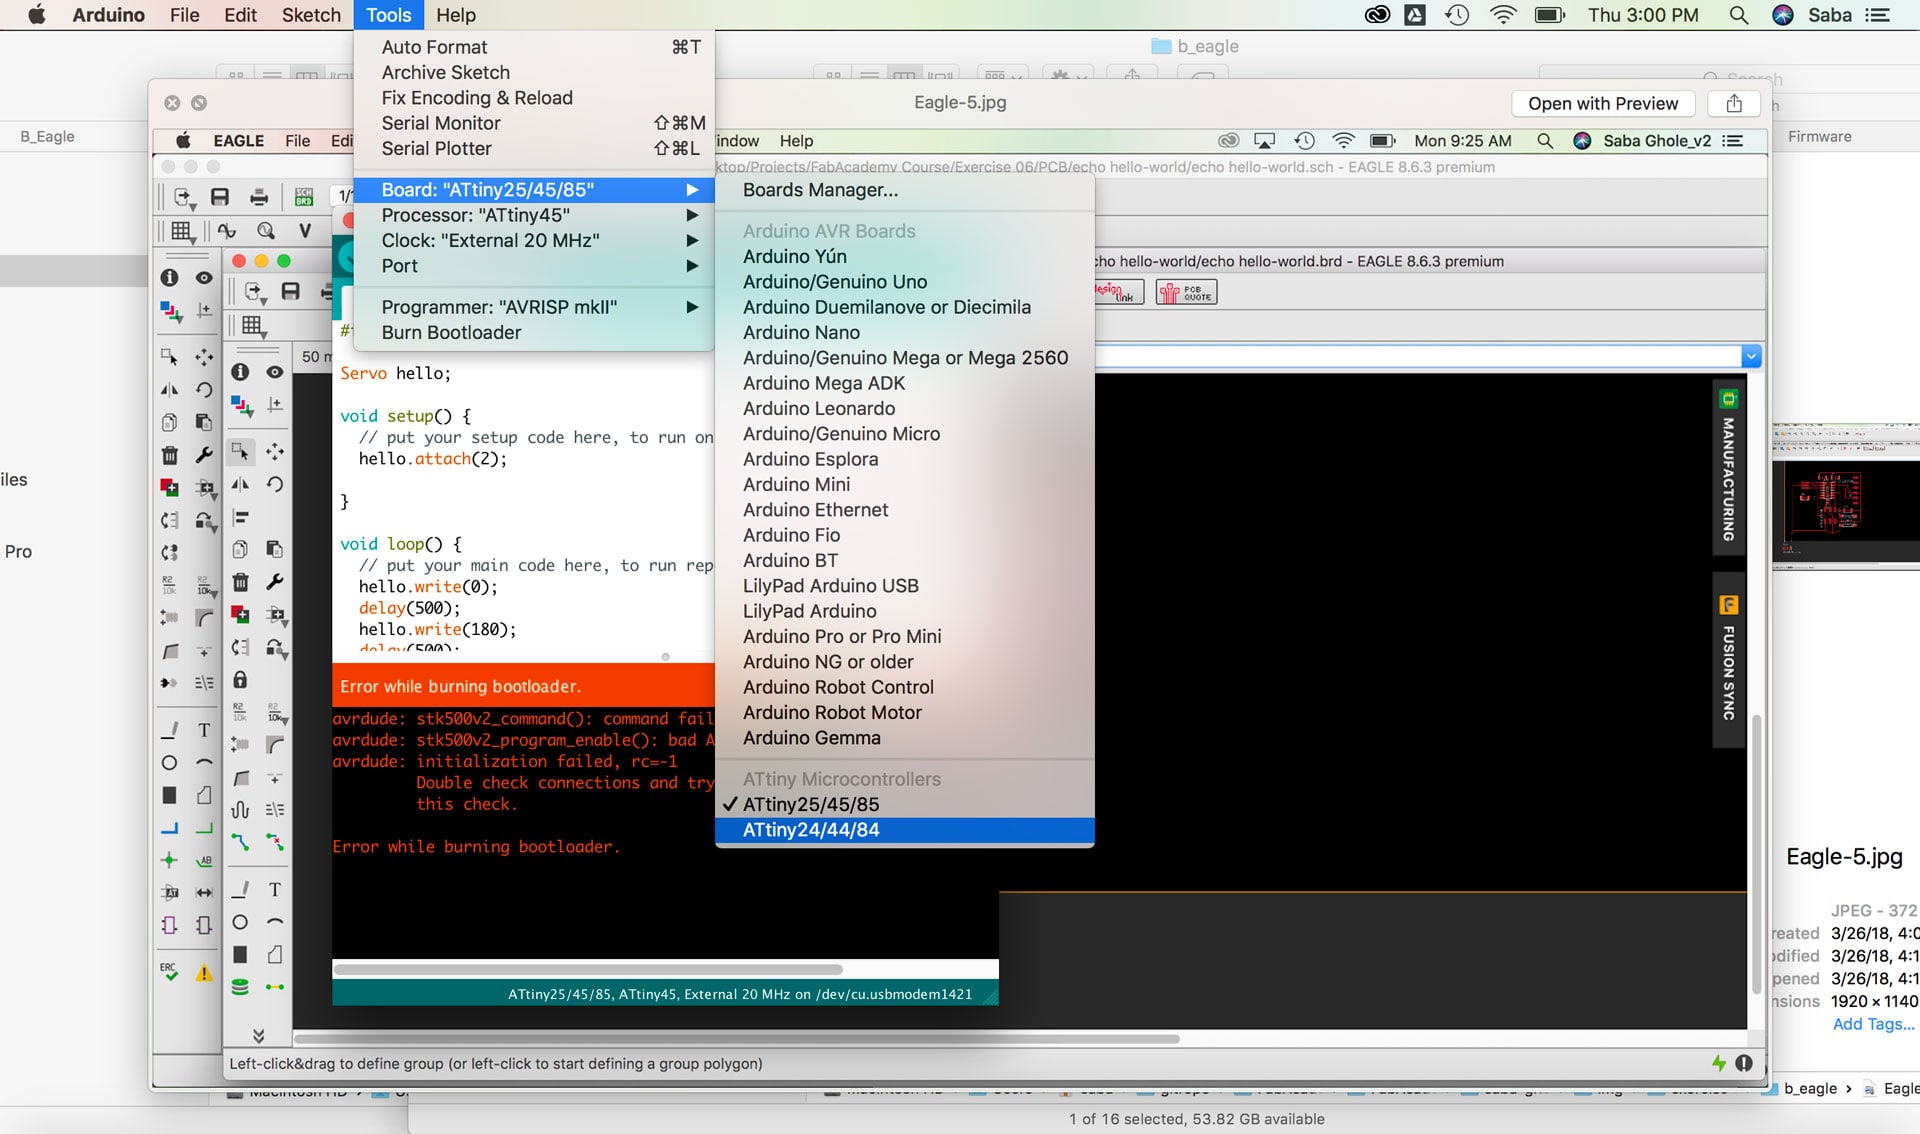Image resolution: width=1920 pixels, height=1134 pixels.
Task: Expand more tools chevron in board palette
Action: tap(258, 1035)
